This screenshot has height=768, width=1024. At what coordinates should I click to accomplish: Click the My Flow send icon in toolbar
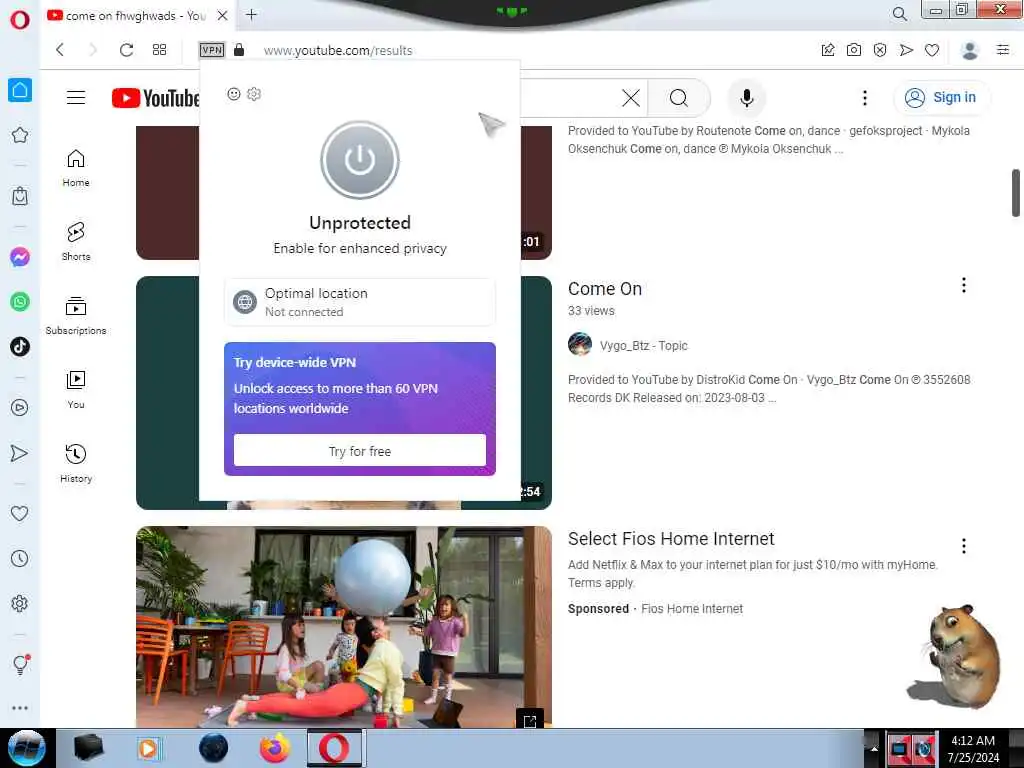click(906, 50)
